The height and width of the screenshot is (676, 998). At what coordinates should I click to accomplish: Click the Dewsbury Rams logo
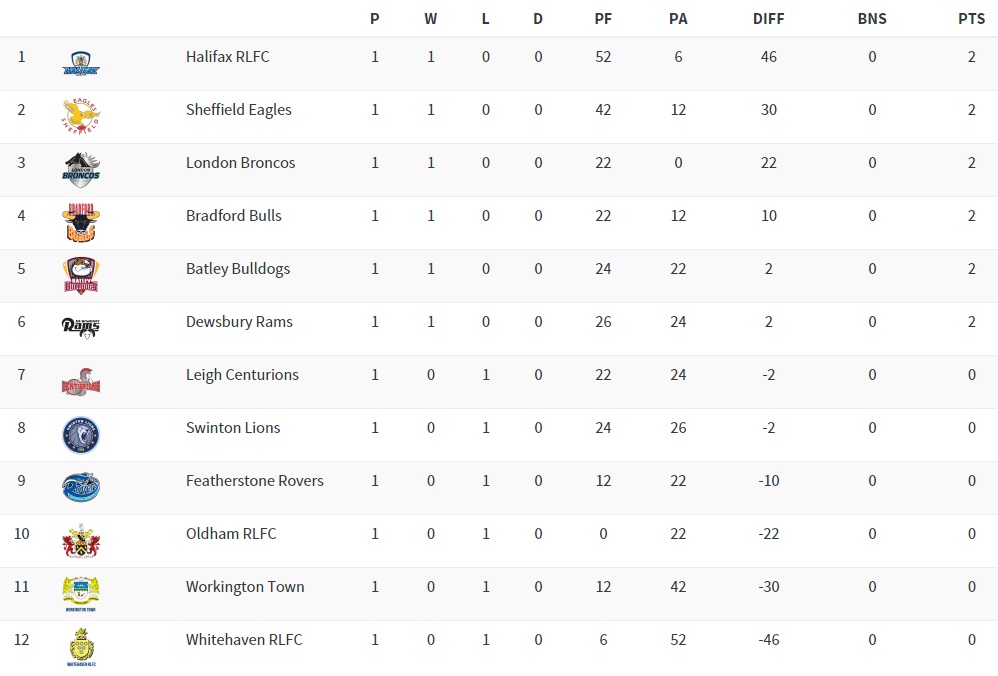81,326
